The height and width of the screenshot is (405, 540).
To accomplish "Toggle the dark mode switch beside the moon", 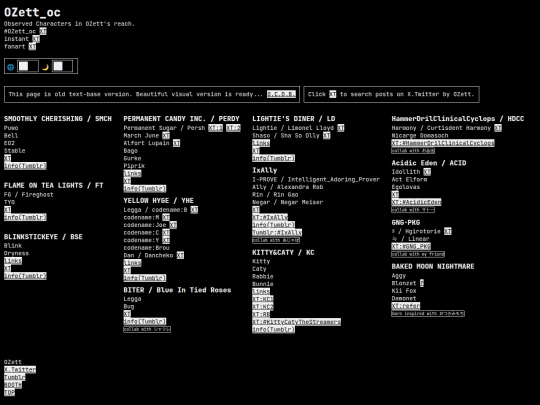I will [62, 66].
